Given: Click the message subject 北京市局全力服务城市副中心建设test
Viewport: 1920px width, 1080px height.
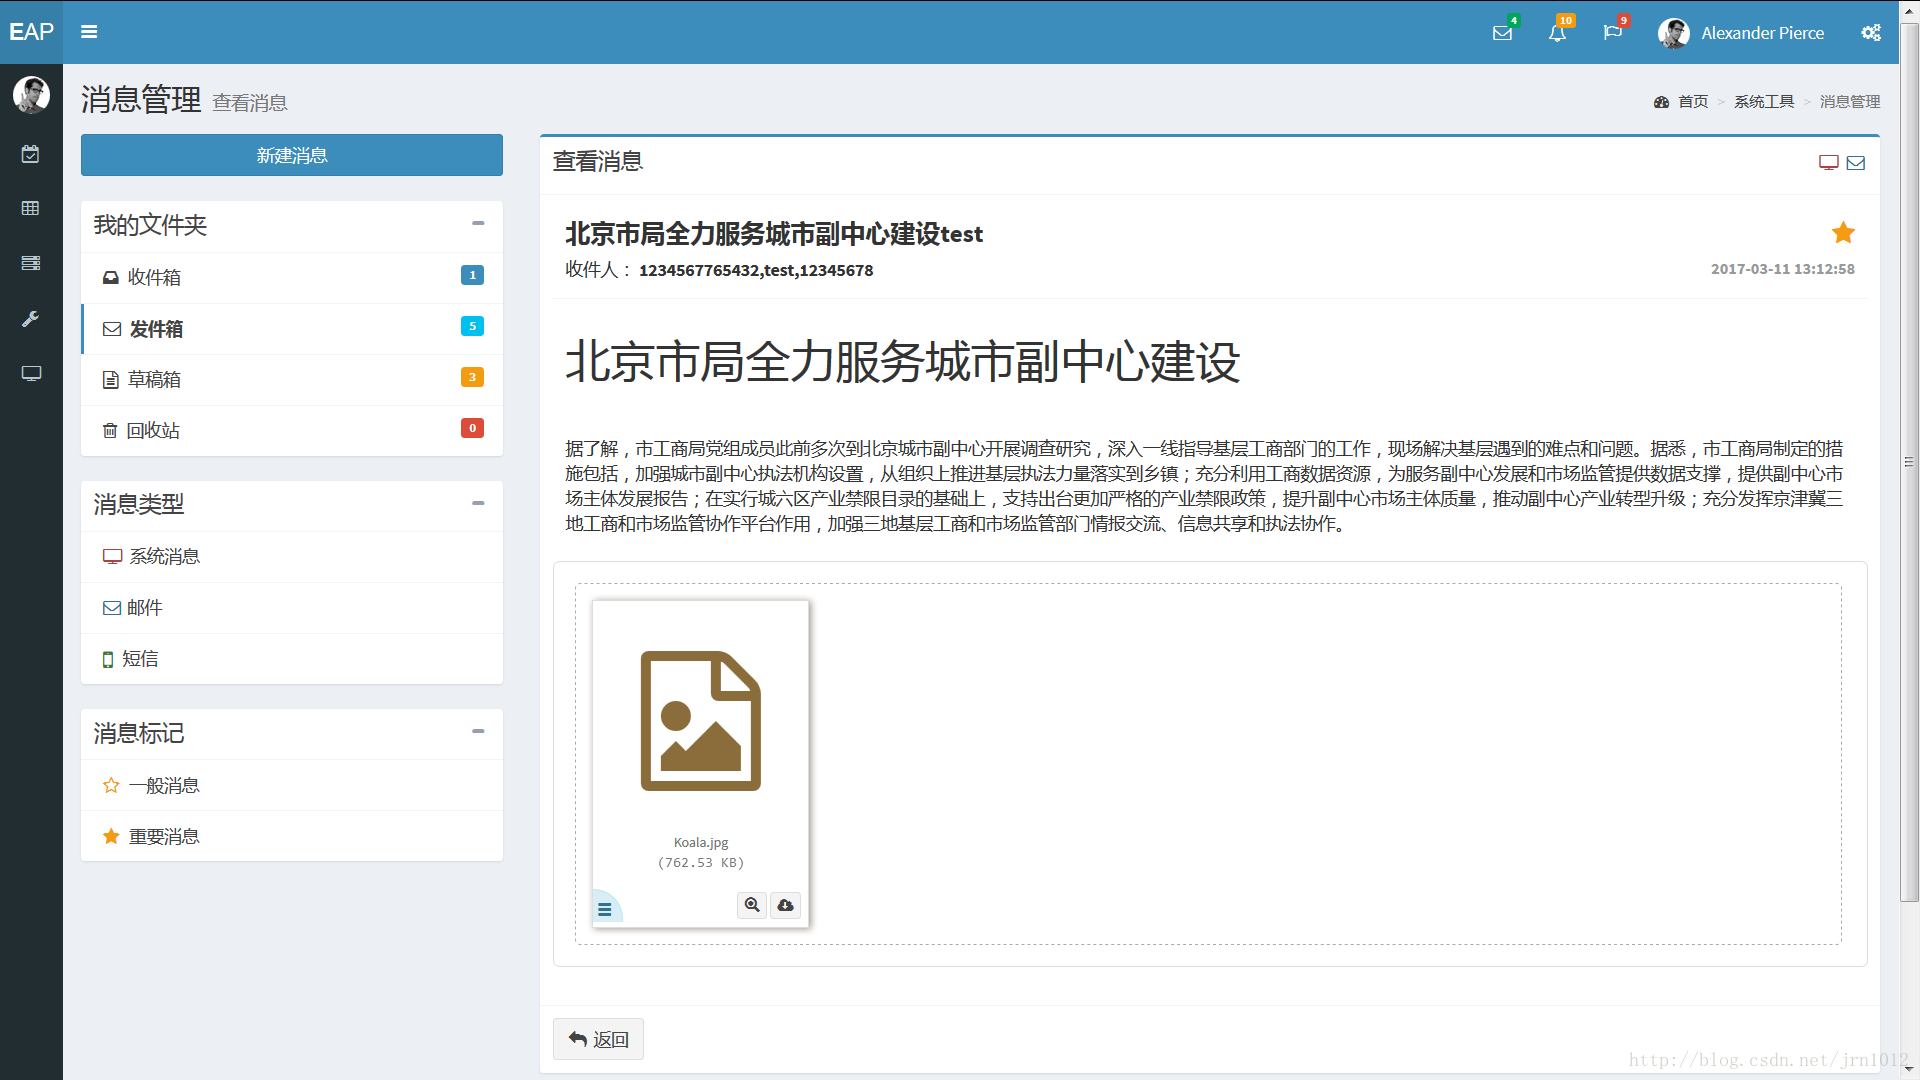Looking at the screenshot, I should pos(774,234).
